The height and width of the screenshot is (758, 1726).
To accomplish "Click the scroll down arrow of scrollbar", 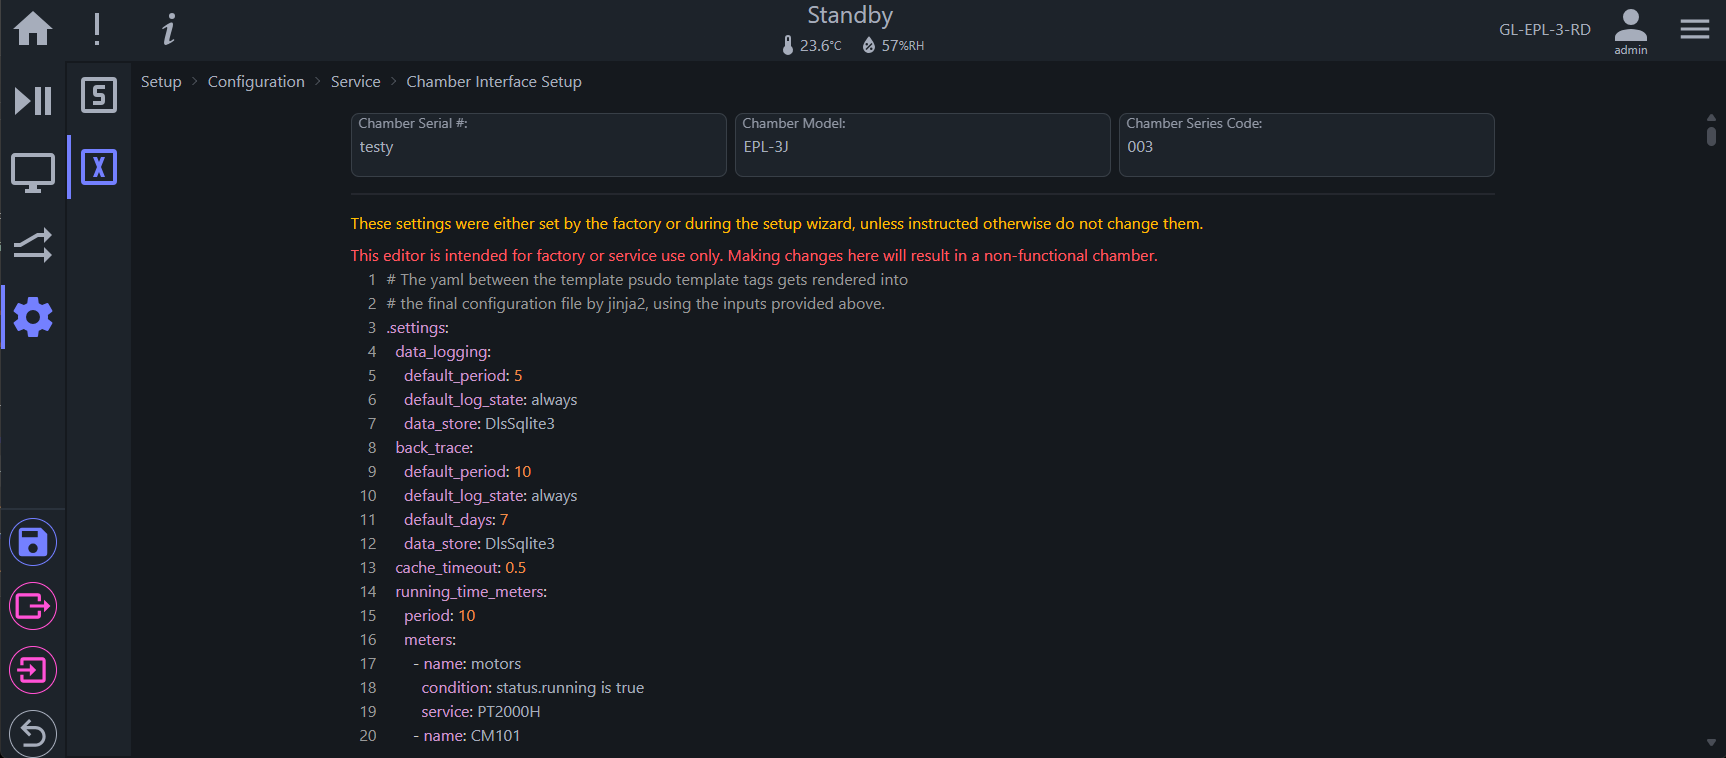I will click(1711, 743).
